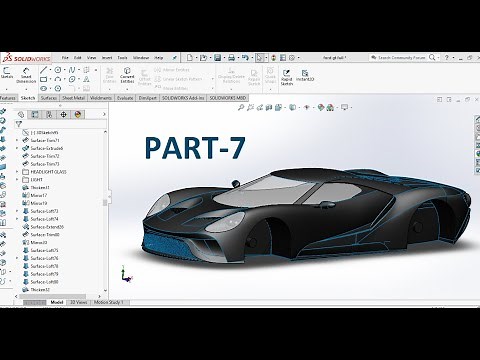This screenshot has width=480, height=360.
Task: Expand Surface-Trim71 in the tree
Action: (17, 140)
